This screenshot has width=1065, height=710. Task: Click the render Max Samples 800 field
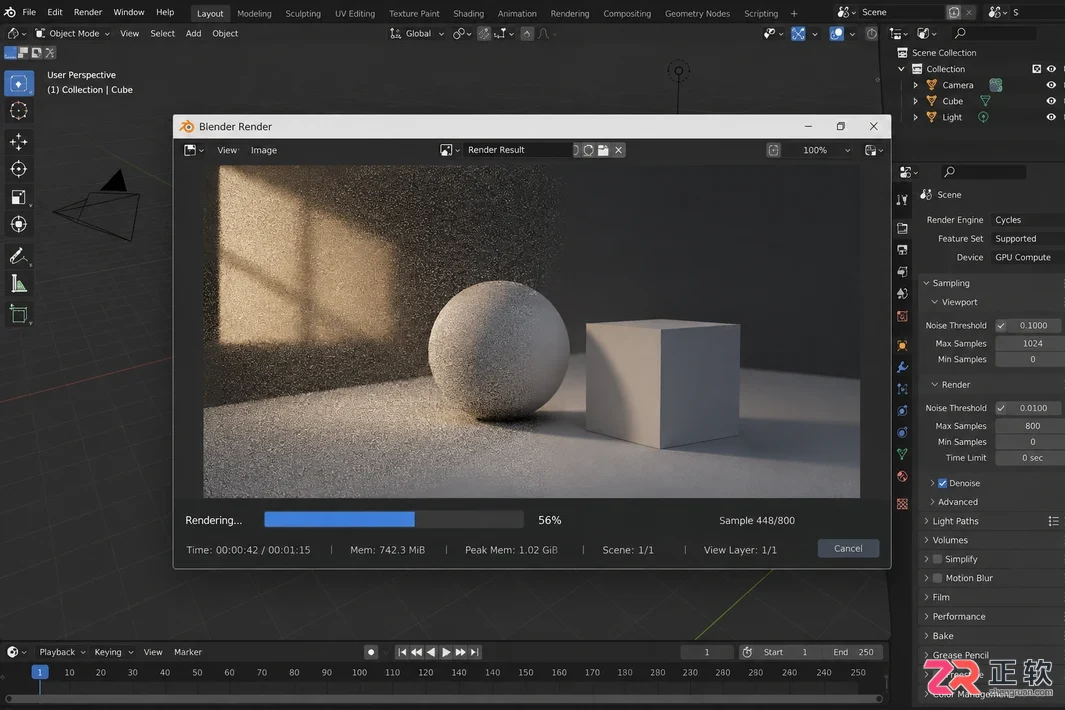1030,426
